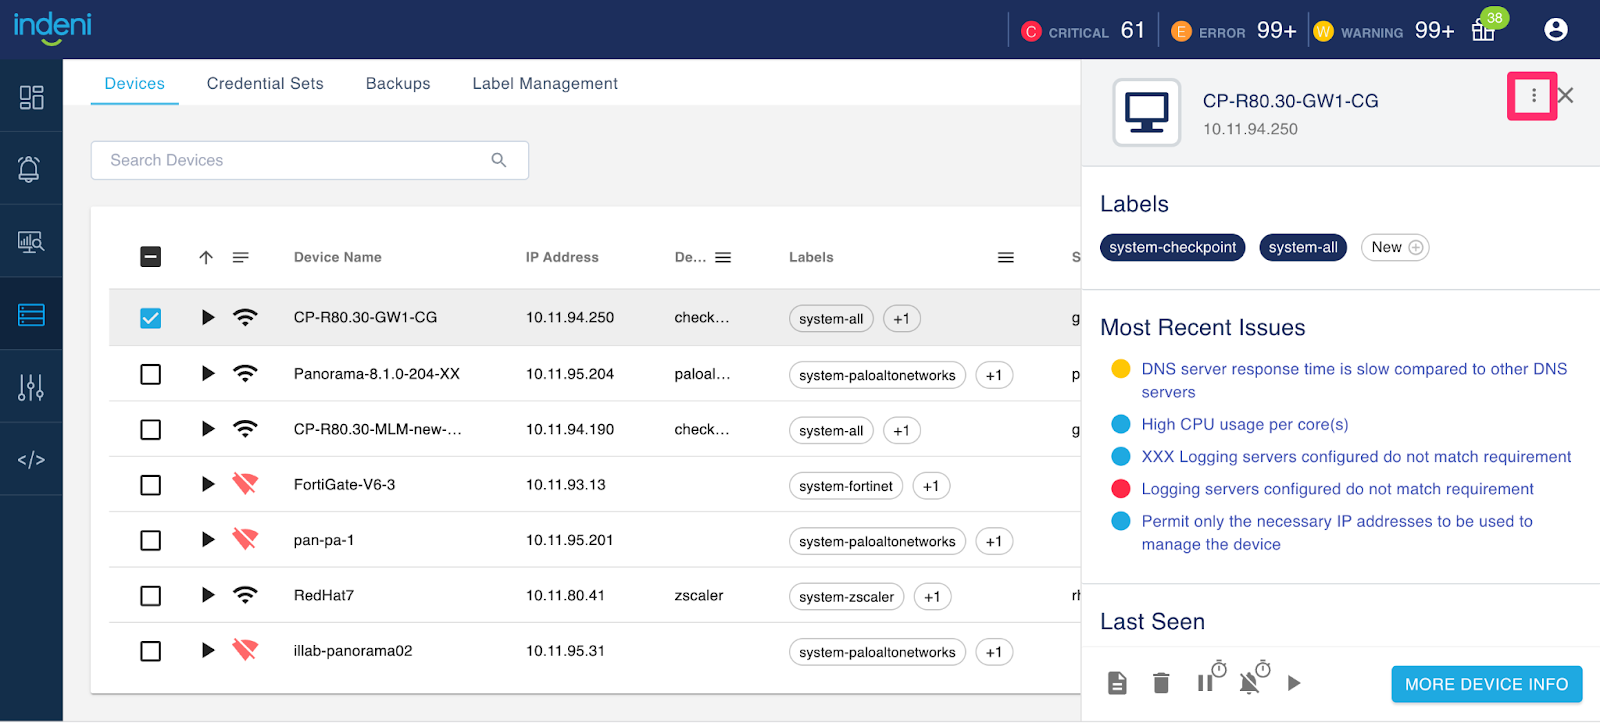Switch to the Label Management tab
The image size is (1600, 723).
pyautogui.click(x=545, y=83)
